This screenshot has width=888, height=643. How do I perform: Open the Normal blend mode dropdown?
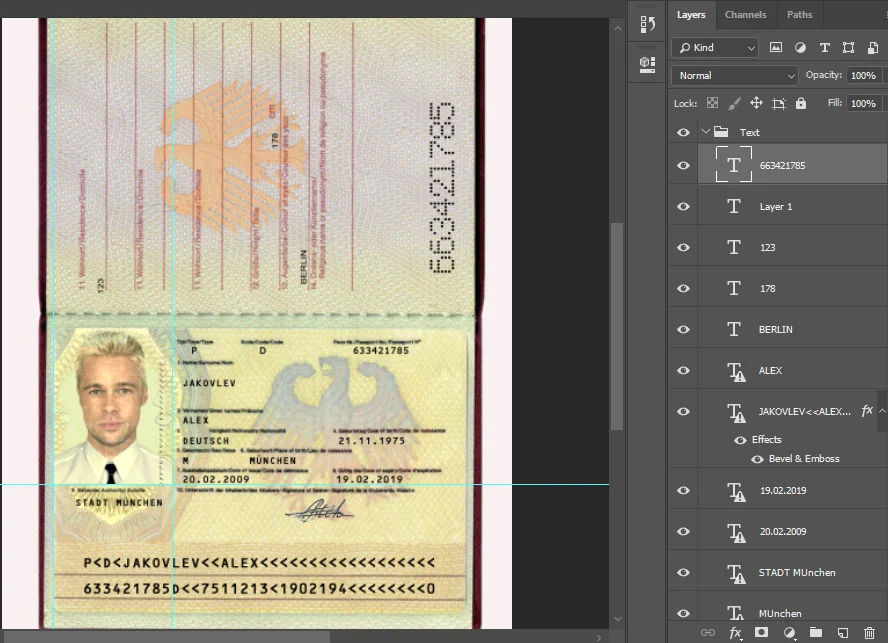coord(735,75)
